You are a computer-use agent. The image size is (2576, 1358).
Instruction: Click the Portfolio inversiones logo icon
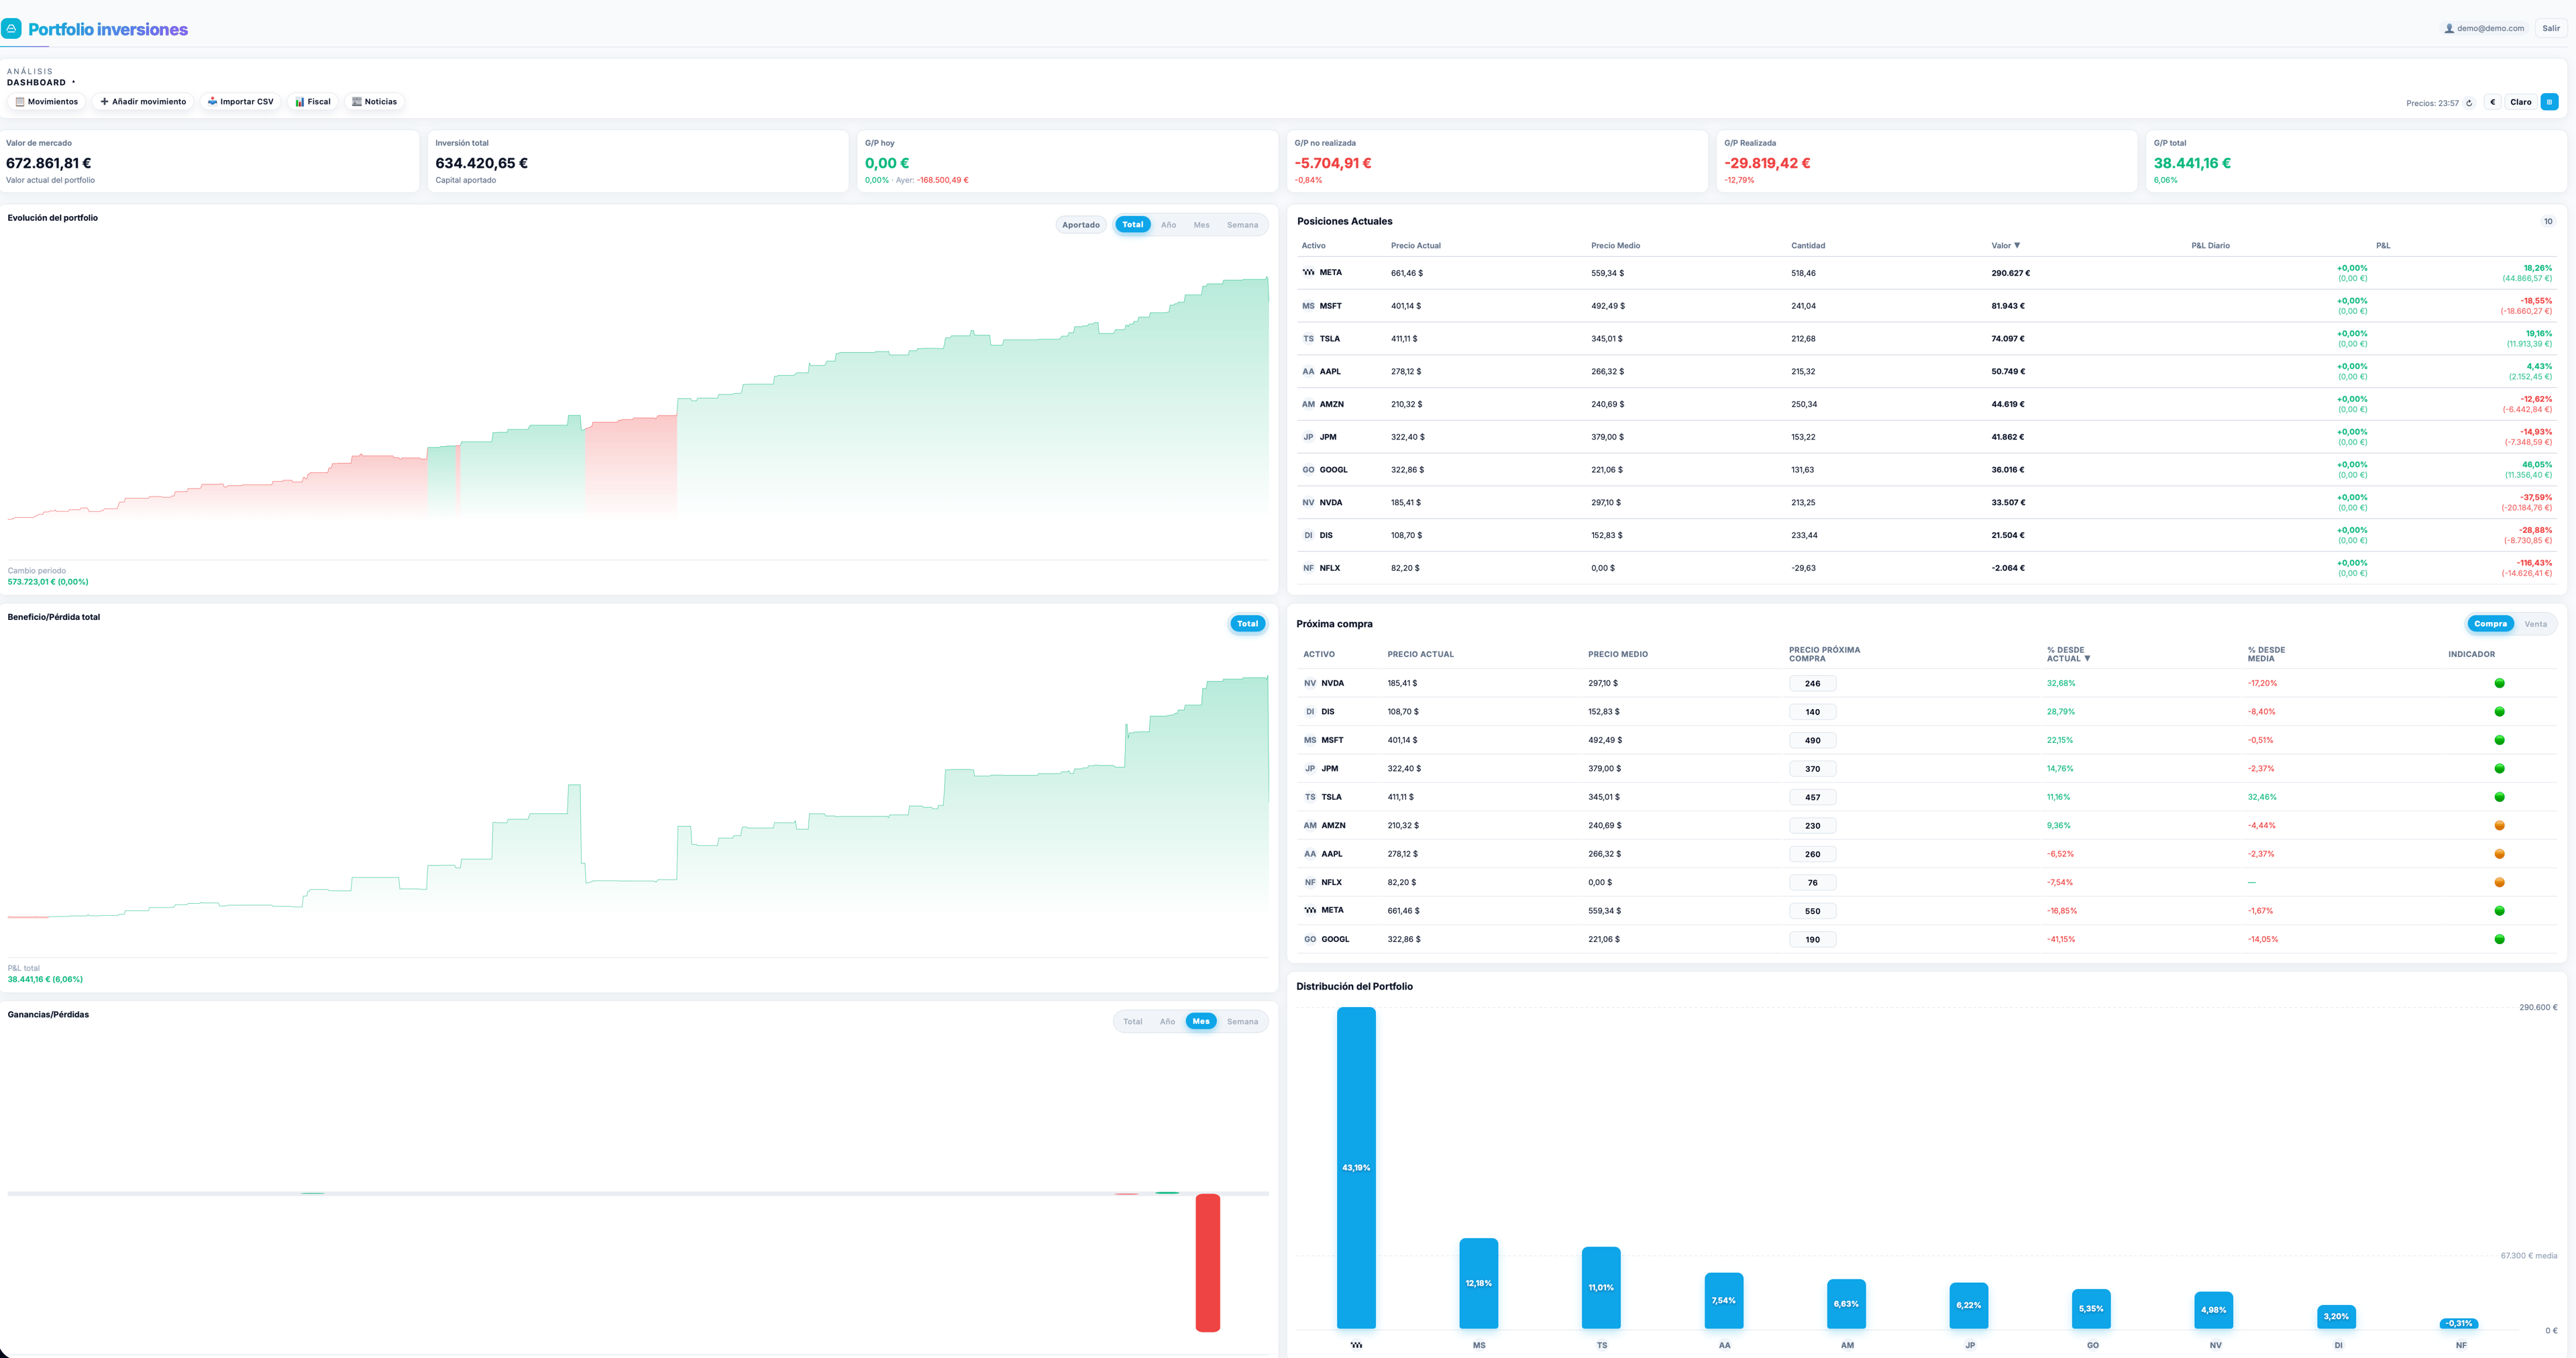click(x=12, y=29)
